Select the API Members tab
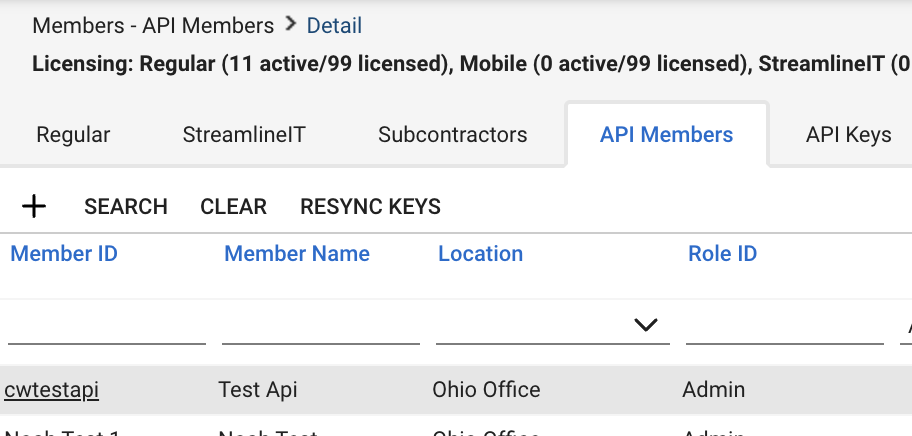This screenshot has height=436, width=912. (x=666, y=134)
